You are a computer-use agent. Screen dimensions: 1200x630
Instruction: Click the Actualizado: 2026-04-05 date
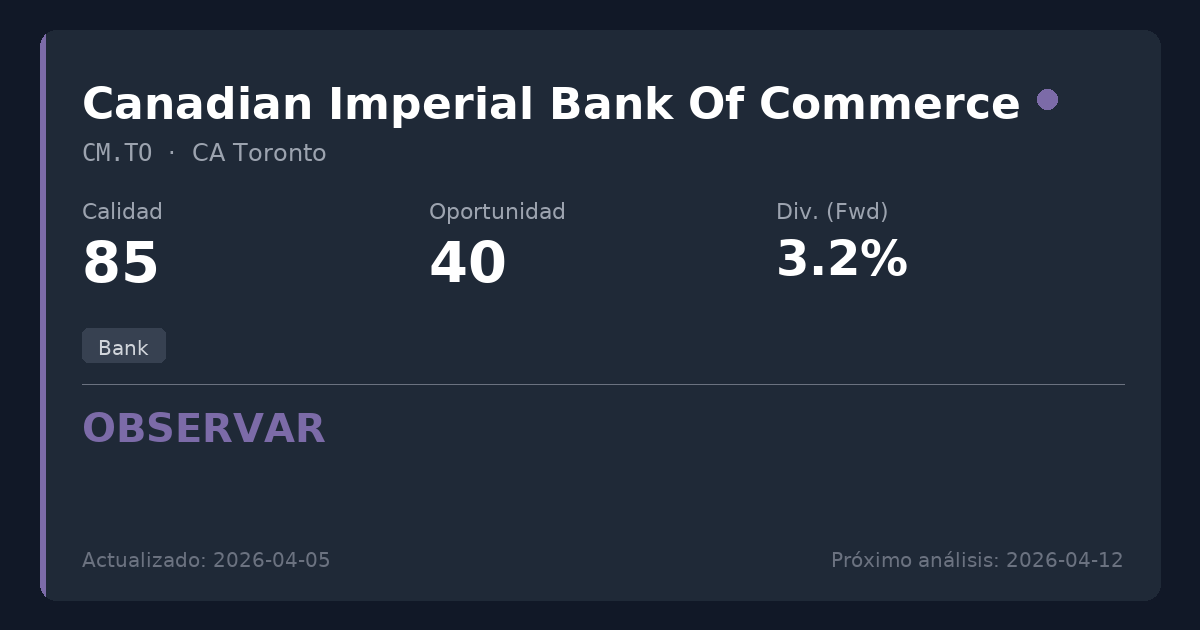pyautogui.click(x=206, y=560)
